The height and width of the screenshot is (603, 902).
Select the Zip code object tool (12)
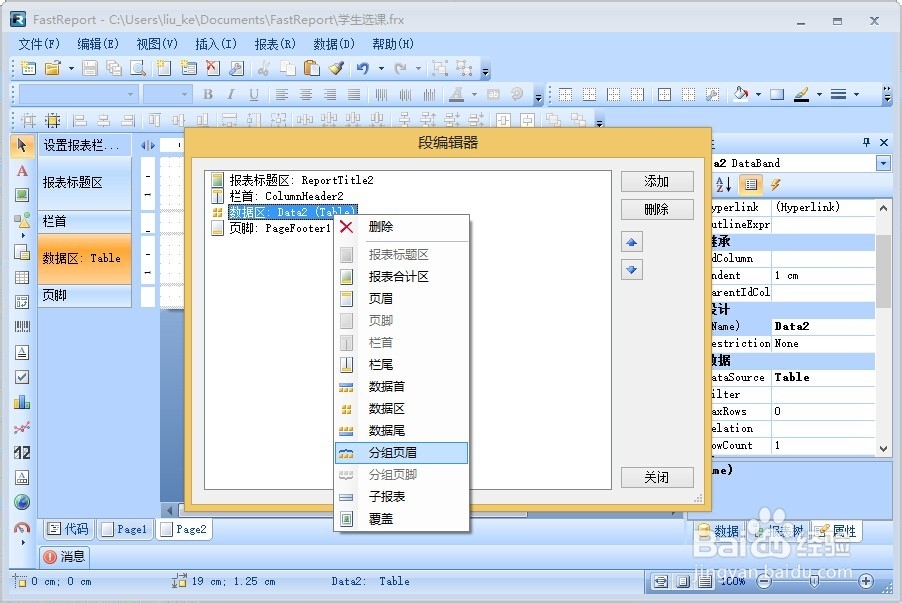(22, 452)
